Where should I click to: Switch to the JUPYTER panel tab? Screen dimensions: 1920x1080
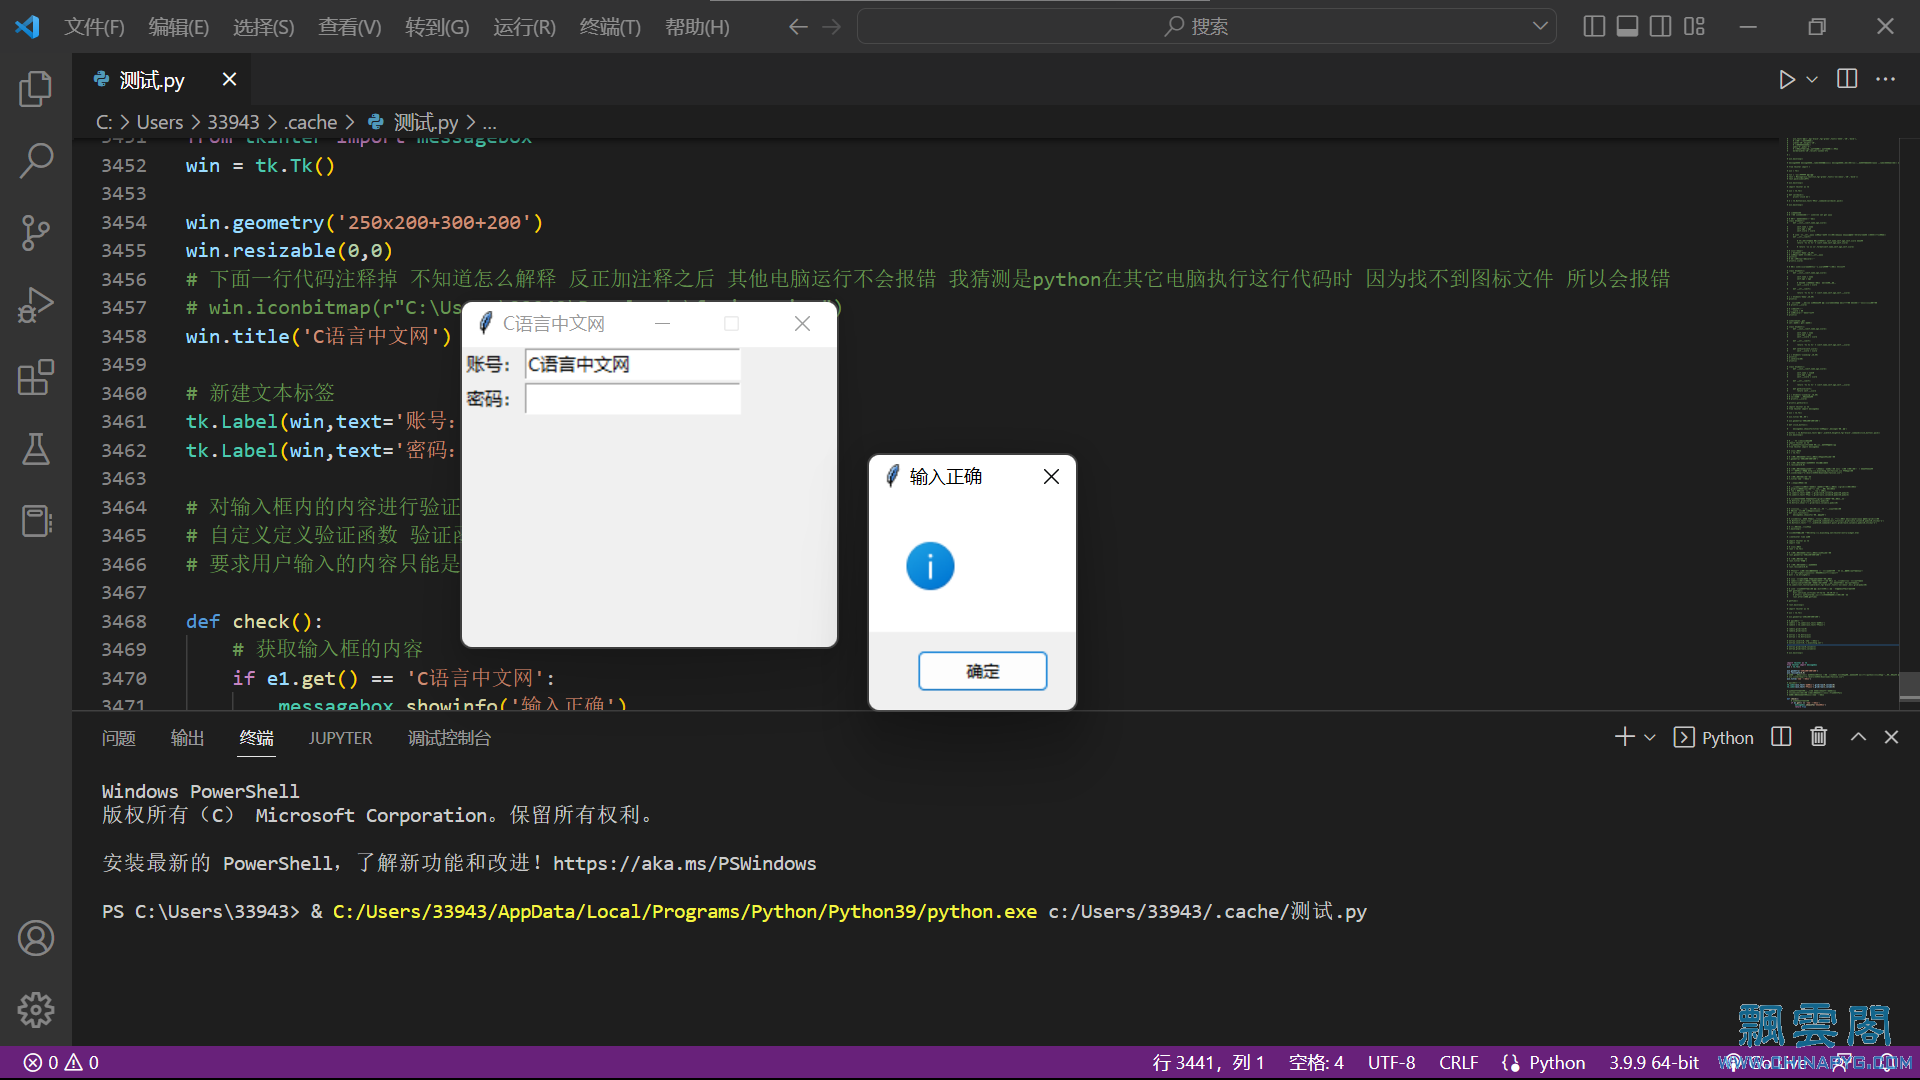click(x=340, y=738)
